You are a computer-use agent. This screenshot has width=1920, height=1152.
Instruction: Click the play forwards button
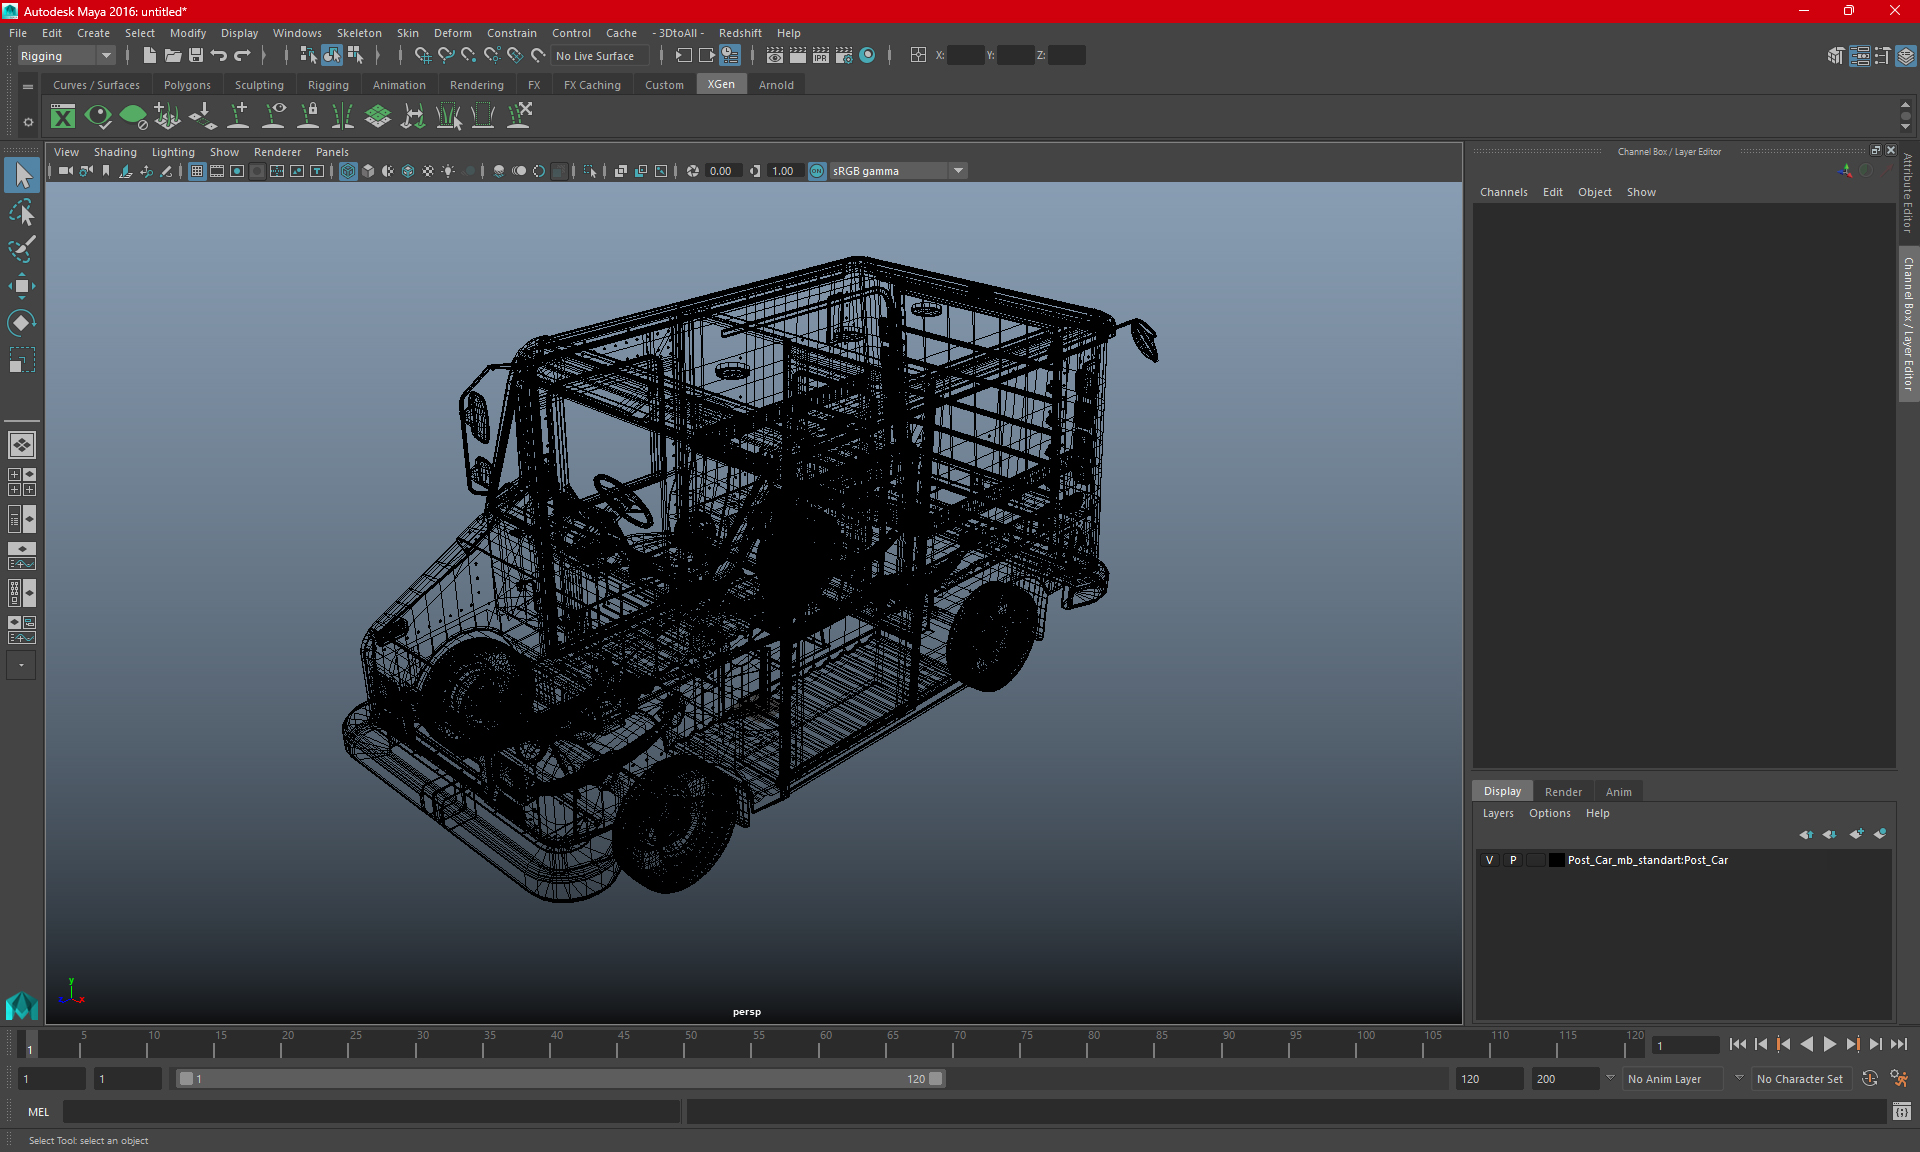[x=1829, y=1044]
